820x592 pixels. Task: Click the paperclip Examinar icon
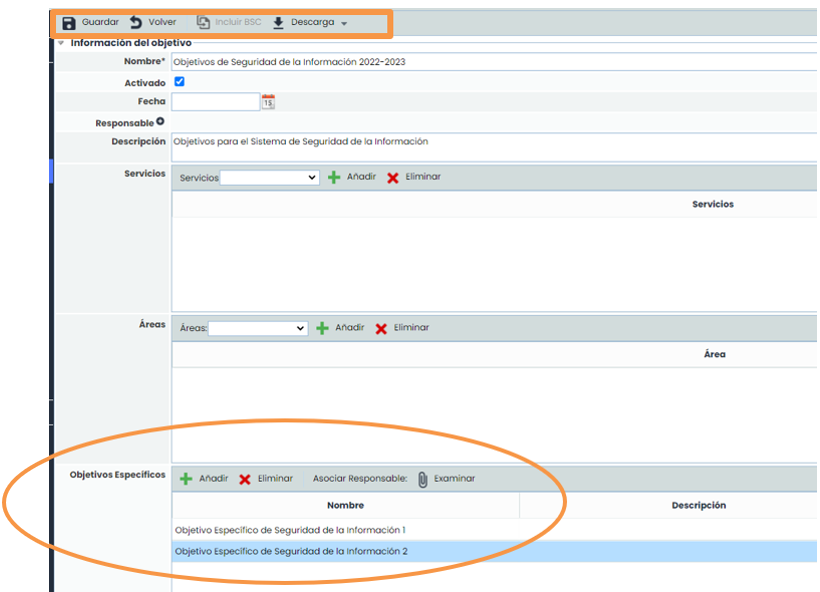point(423,479)
